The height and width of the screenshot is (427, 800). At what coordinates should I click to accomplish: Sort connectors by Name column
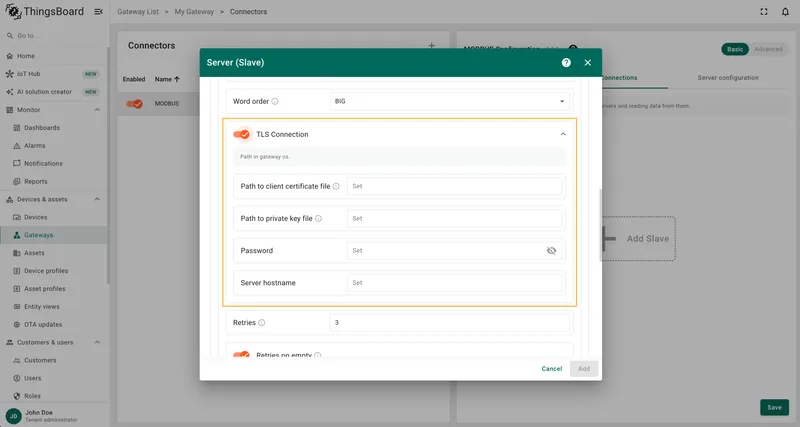(x=167, y=79)
